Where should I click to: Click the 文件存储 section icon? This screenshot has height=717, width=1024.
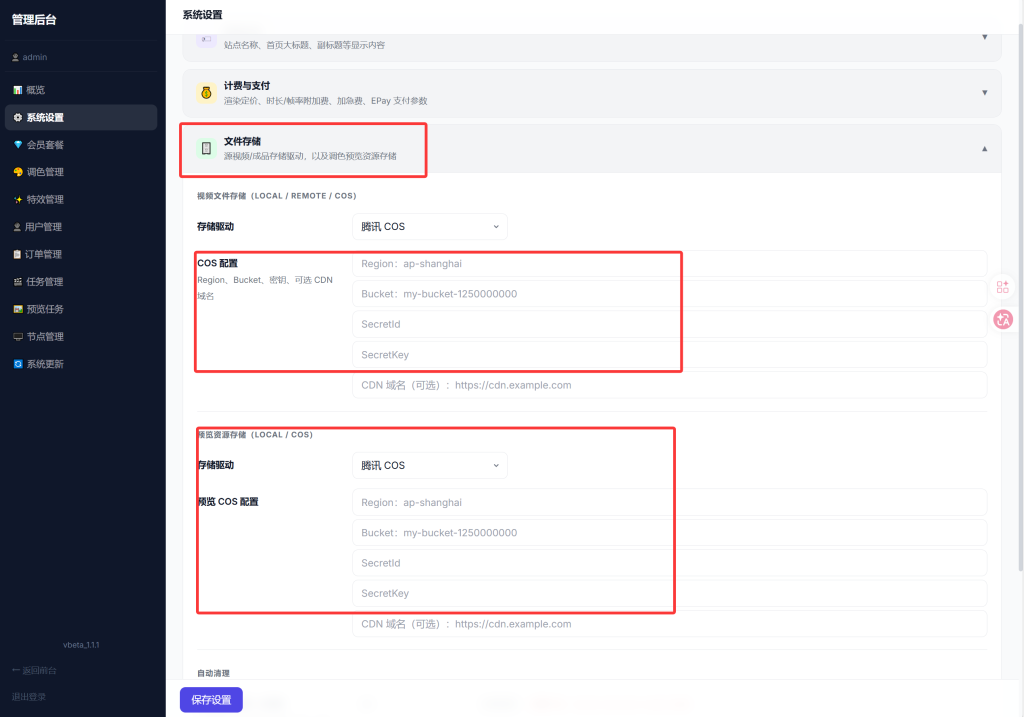(x=207, y=148)
